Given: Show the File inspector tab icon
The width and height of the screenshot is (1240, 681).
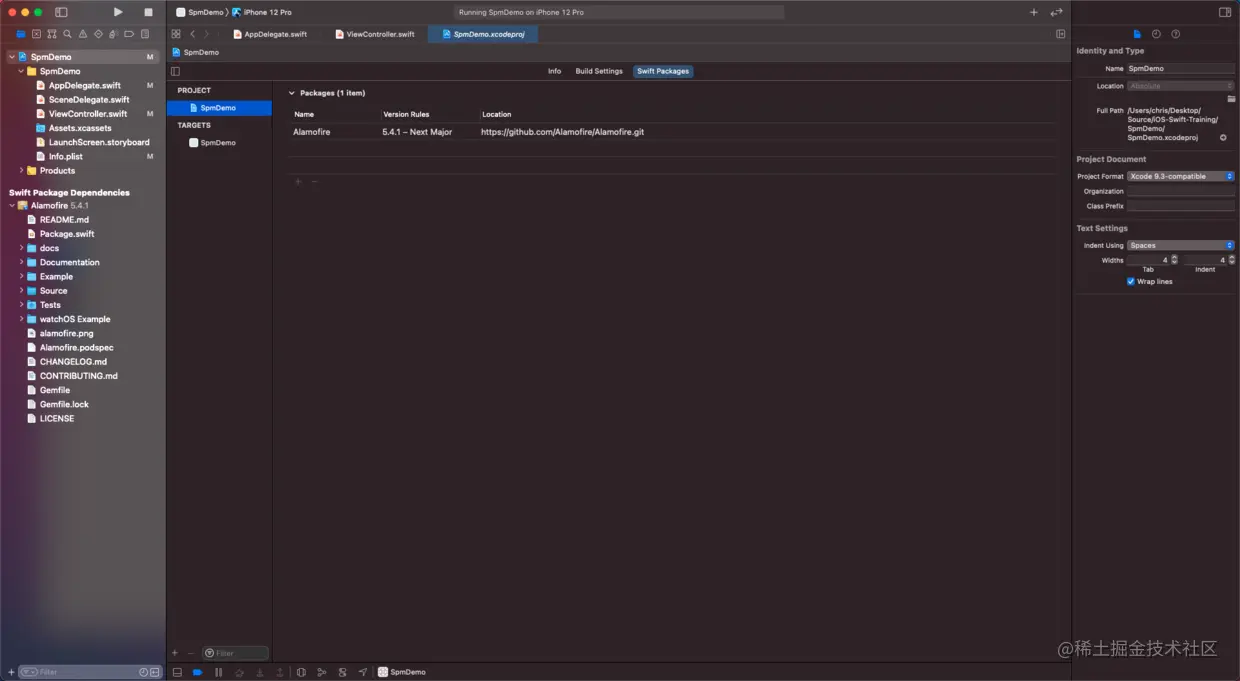Looking at the screenshot, I should pos(1137,34).
